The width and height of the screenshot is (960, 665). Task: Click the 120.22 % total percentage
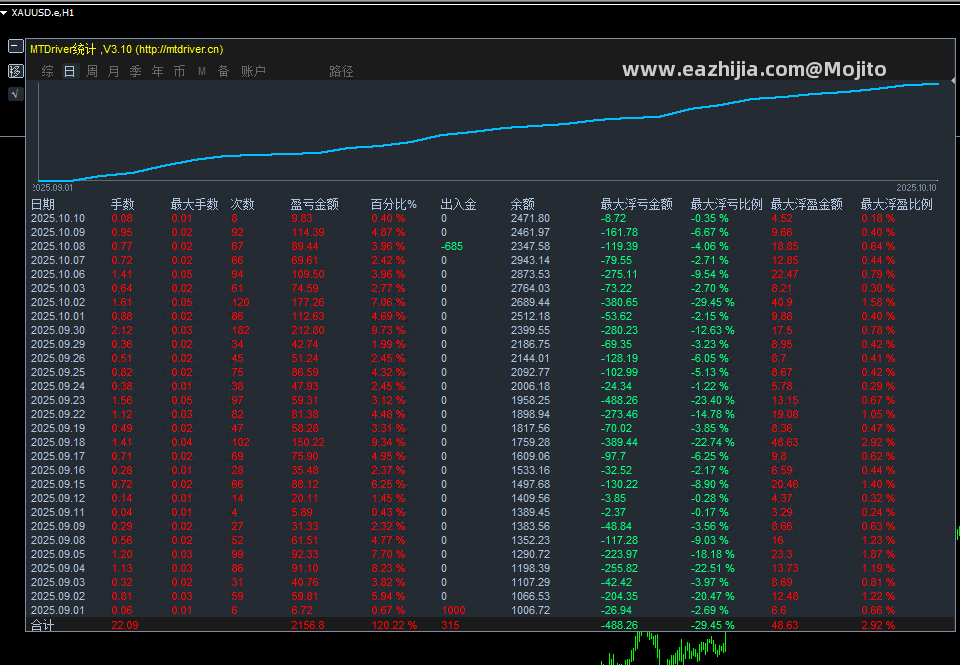pyautogui.click(x=394, y=625)
